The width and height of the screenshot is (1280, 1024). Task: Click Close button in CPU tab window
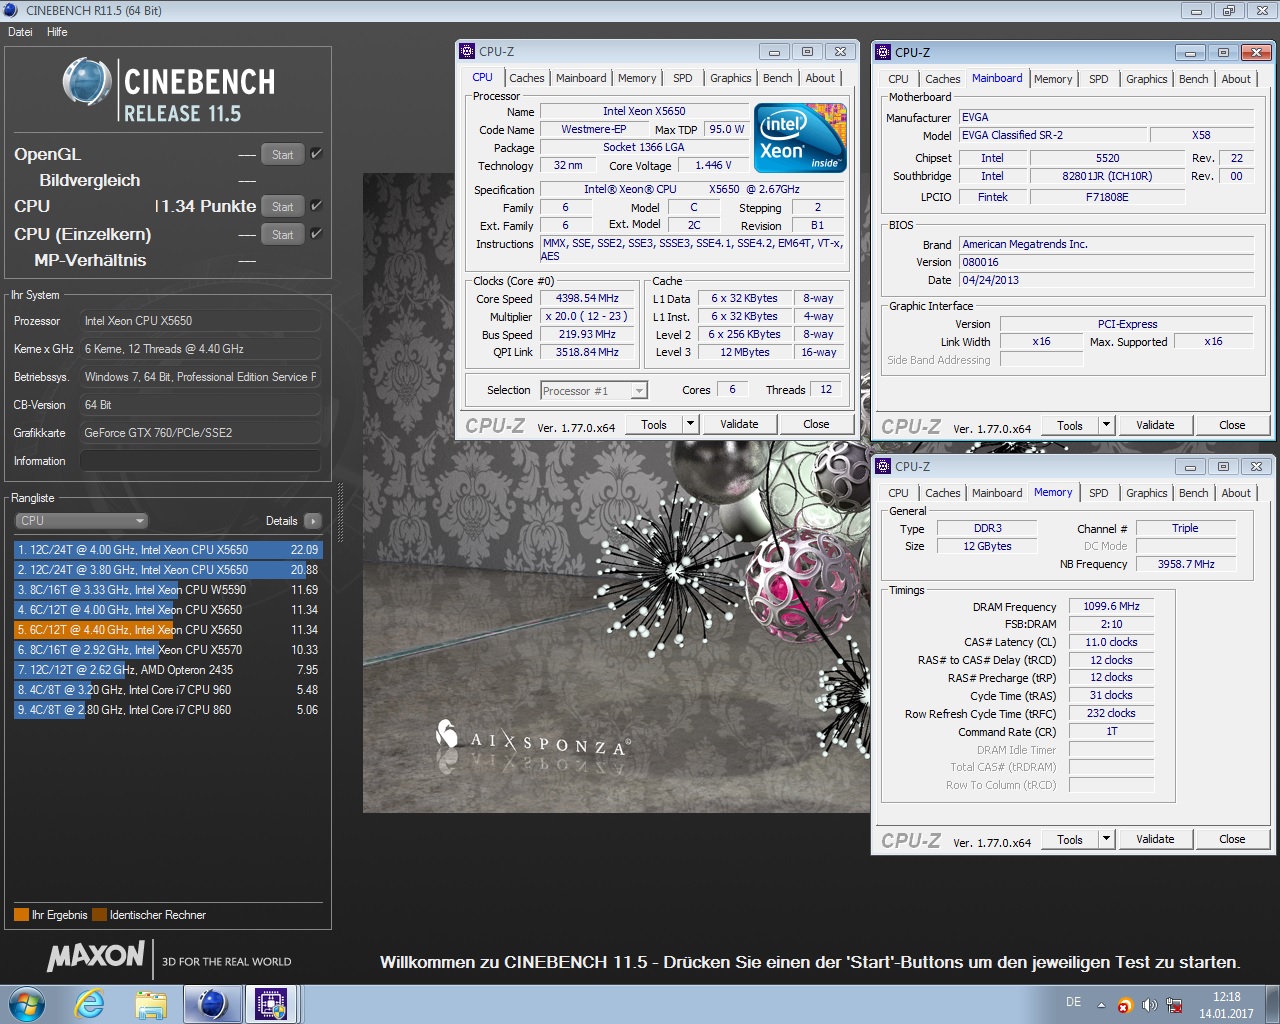click(x=816, y=424)
